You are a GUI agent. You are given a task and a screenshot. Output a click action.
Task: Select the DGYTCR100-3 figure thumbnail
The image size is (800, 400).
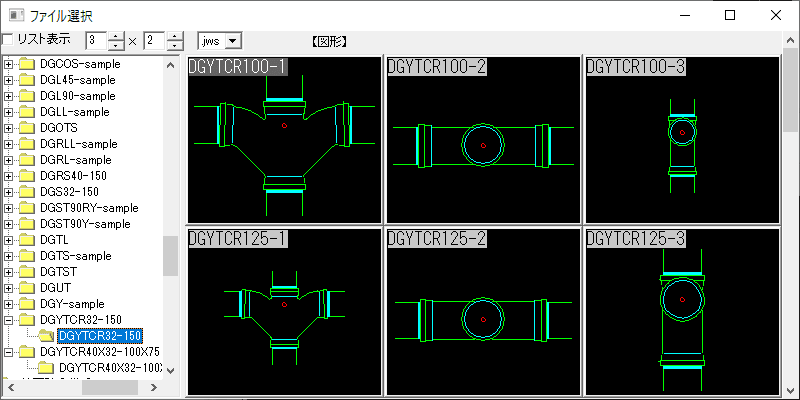point(682,140)
